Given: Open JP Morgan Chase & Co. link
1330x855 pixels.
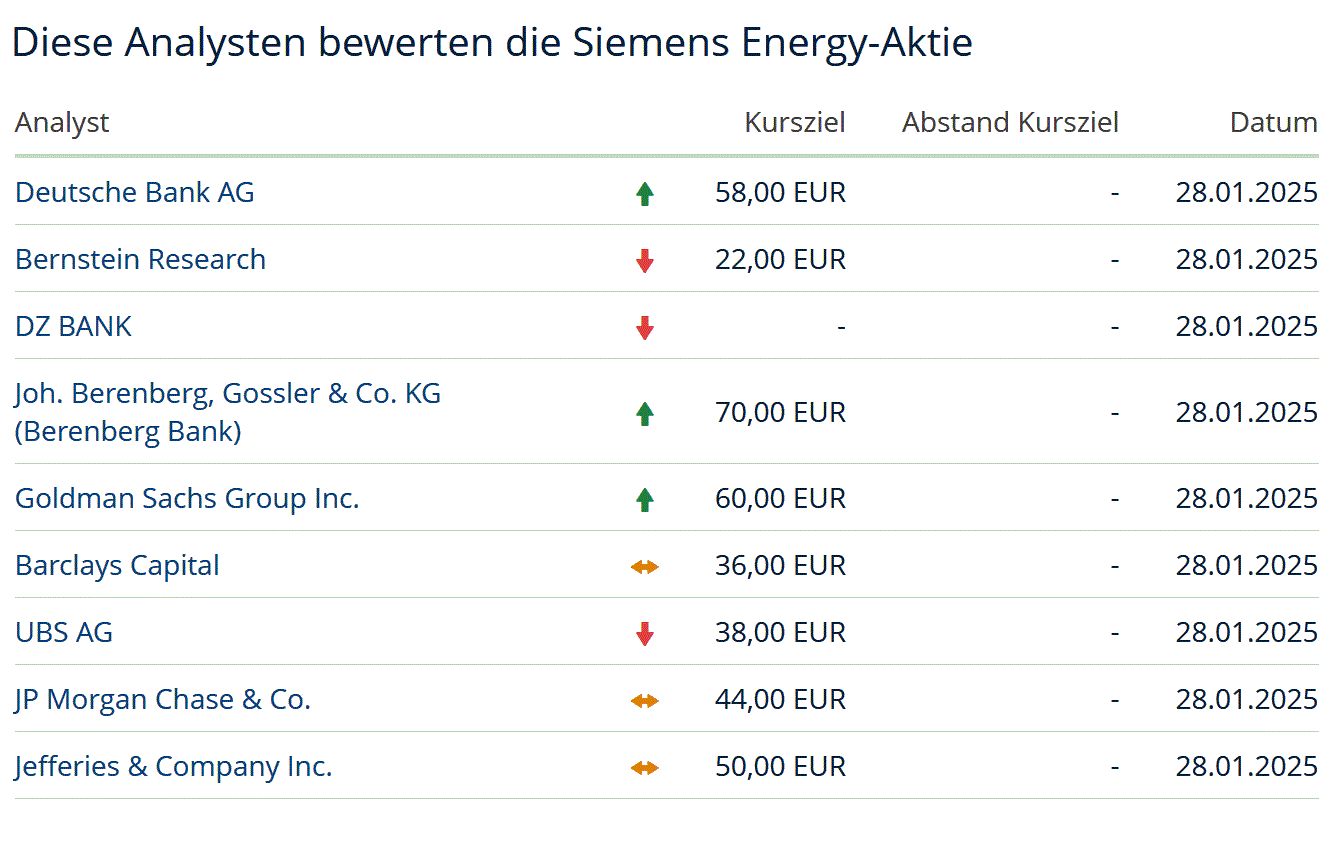Looking at the screenshot, I should coord(163,699).
